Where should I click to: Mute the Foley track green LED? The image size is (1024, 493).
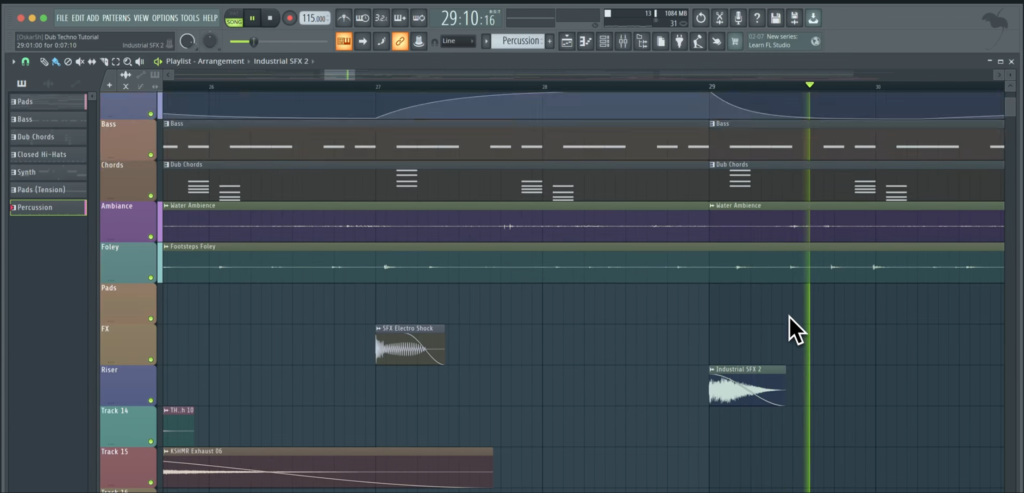pyautogui.click(x=151, y=278)
